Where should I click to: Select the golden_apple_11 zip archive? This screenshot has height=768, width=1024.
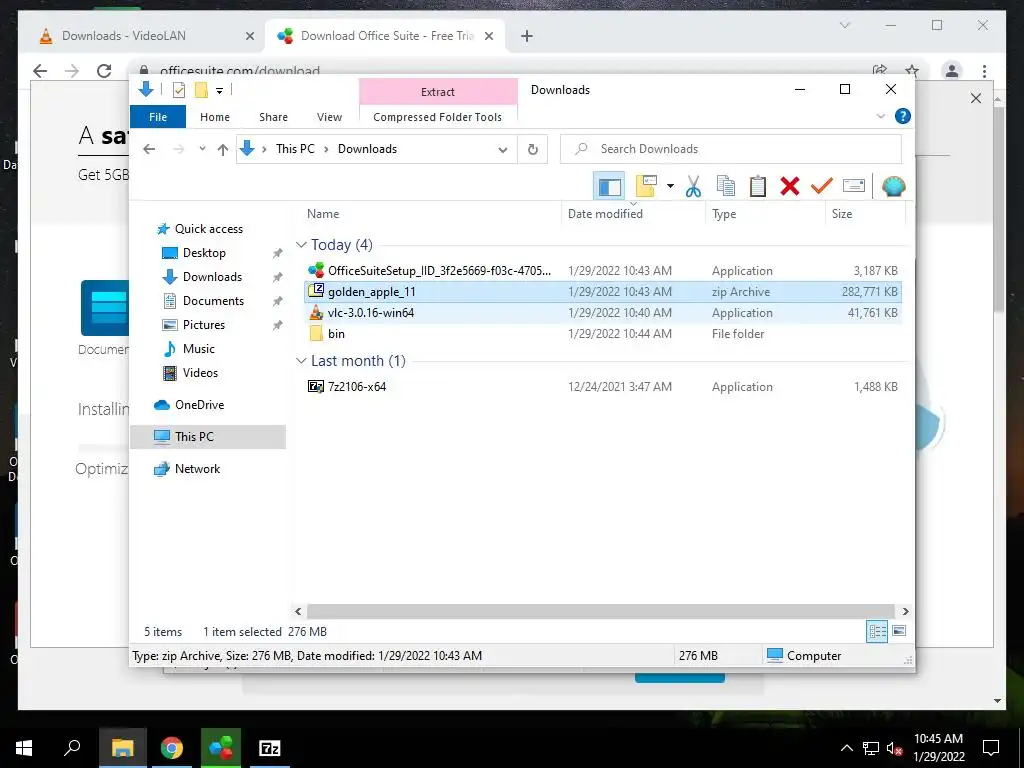click(603, 291)
